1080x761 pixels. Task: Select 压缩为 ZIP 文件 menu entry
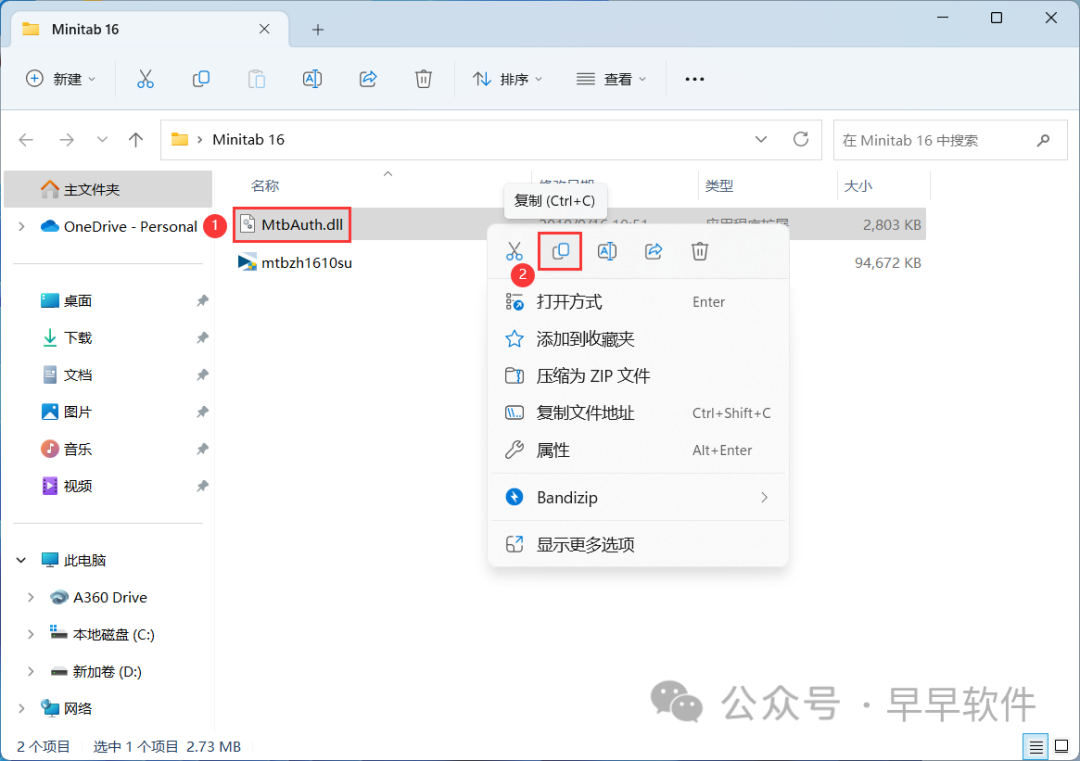[593, 376]
